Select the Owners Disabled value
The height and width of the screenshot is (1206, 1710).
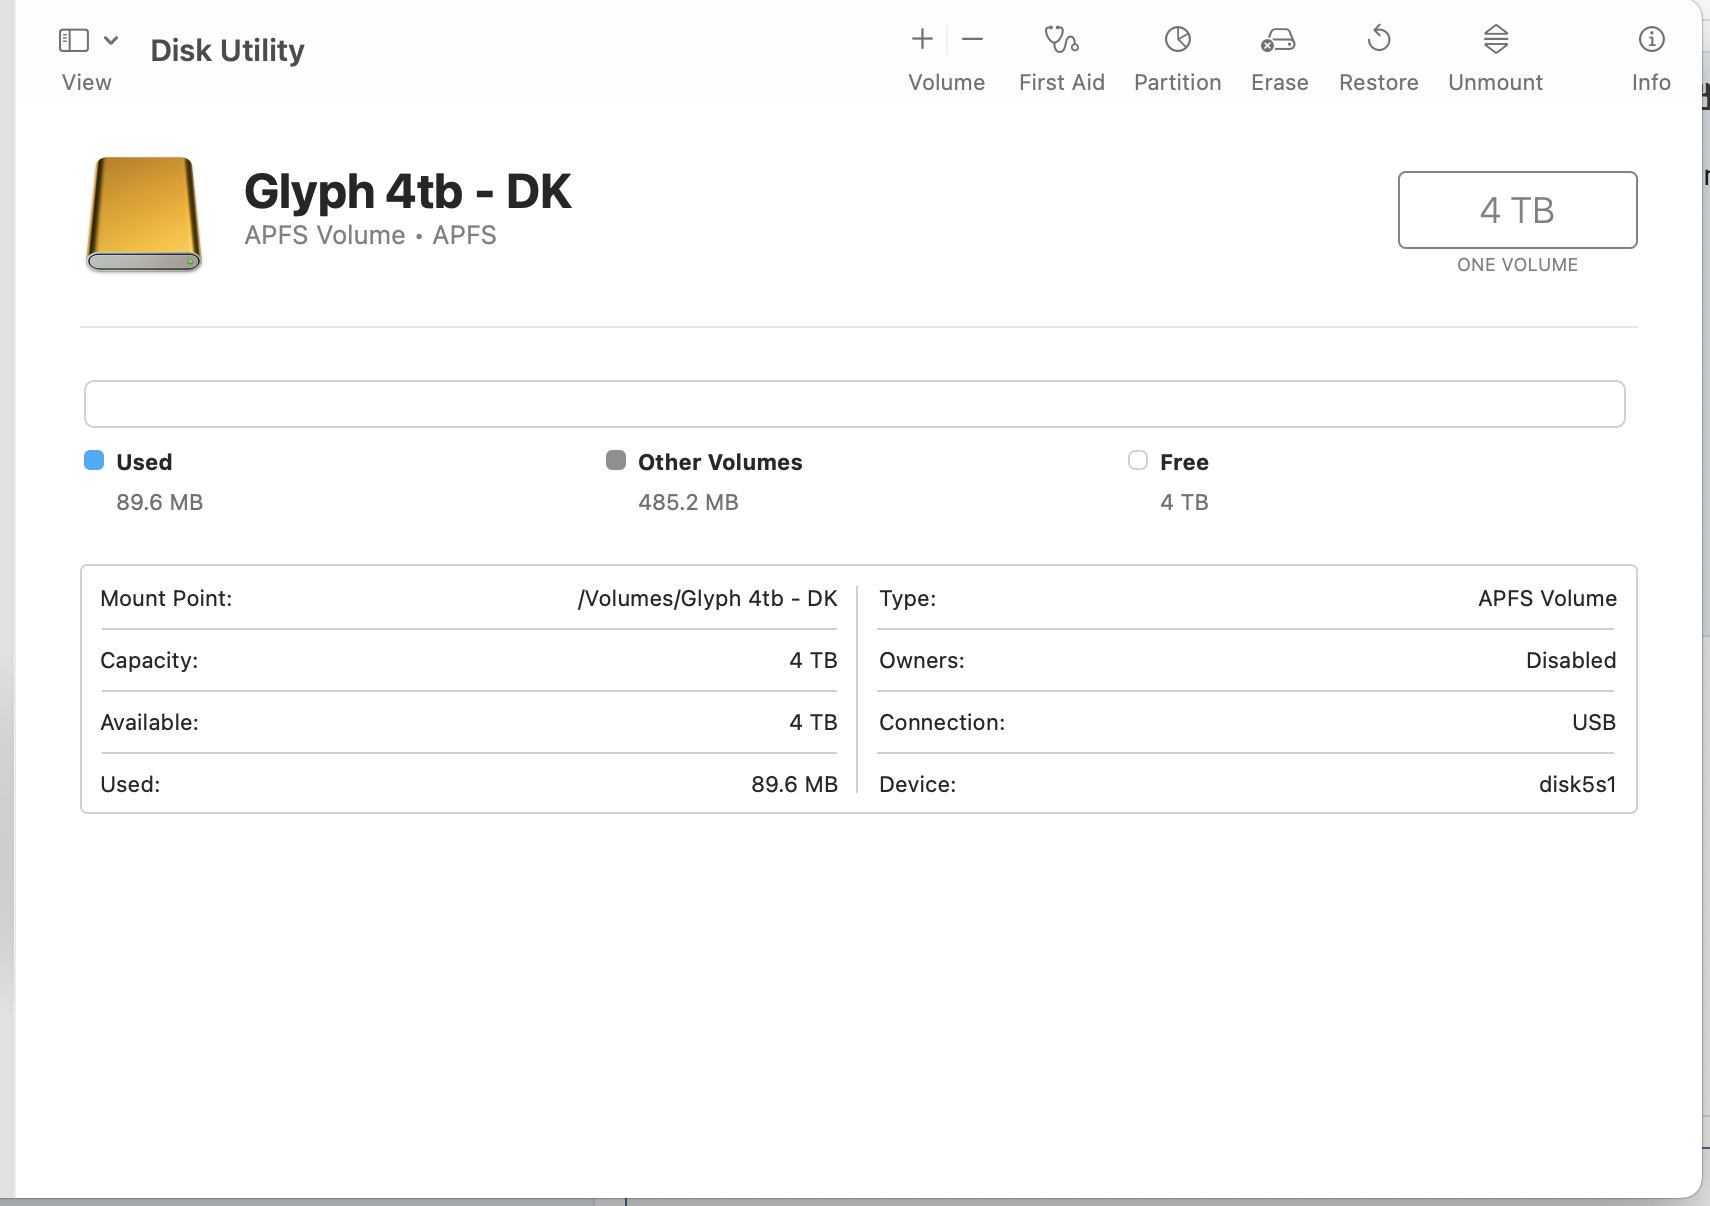(1571, 660)
